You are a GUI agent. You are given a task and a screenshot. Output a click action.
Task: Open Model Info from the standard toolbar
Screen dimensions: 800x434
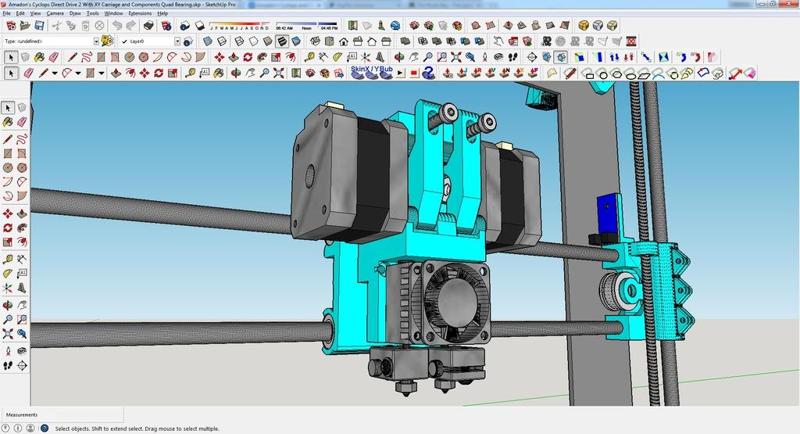pos(166,25)
